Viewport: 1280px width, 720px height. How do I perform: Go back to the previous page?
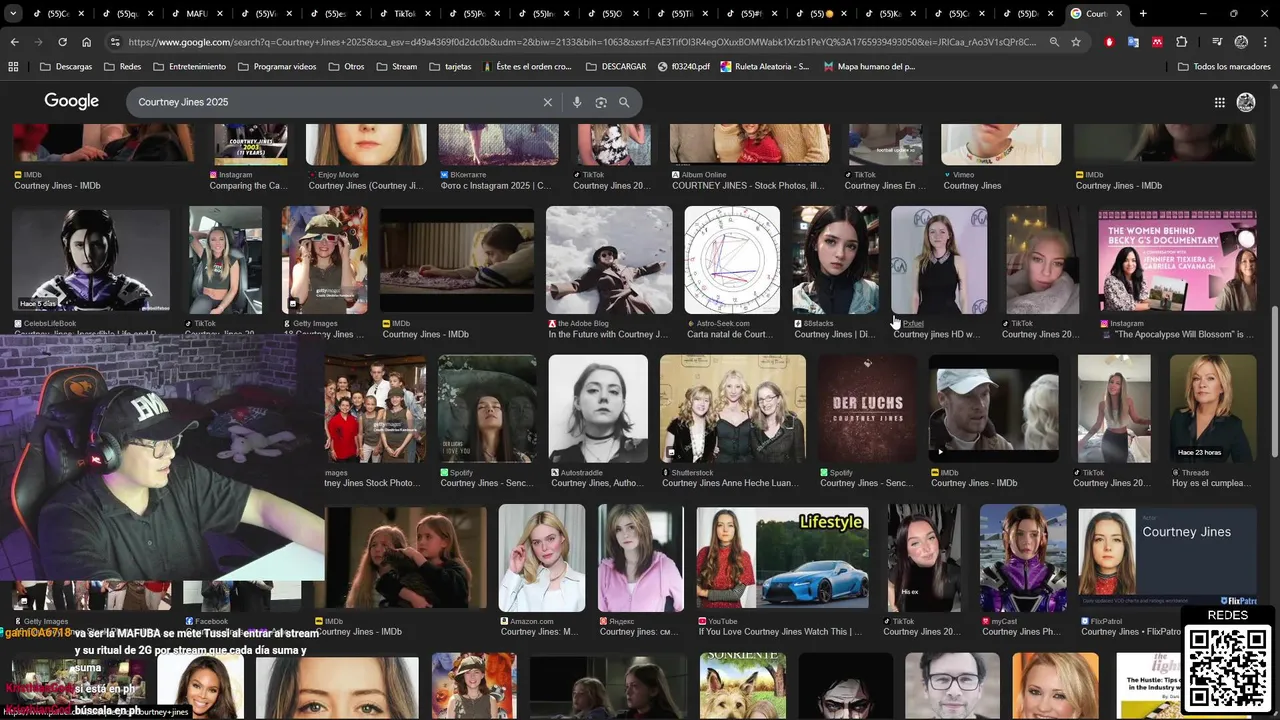[14, 42]
